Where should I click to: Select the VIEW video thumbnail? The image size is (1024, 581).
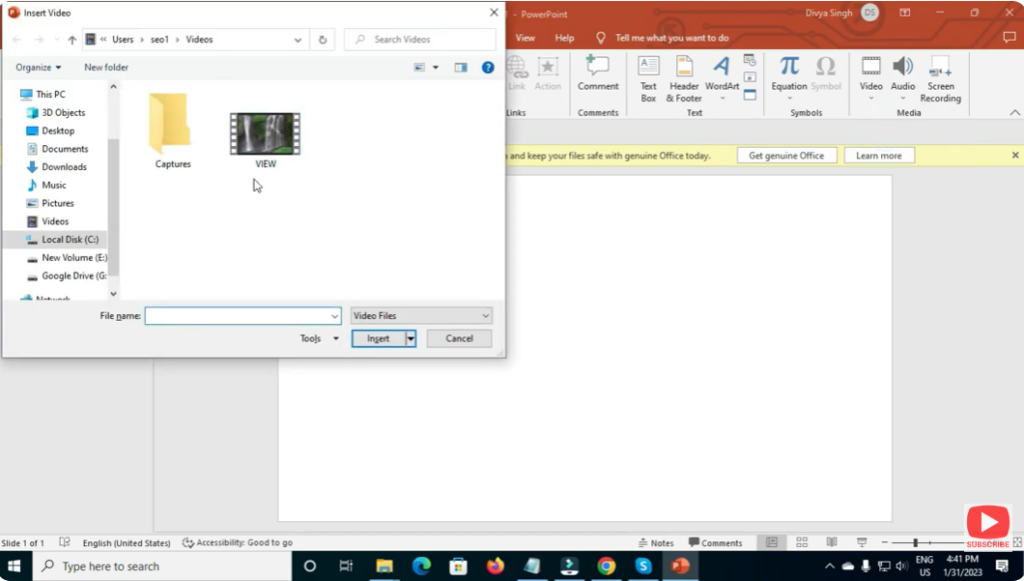click(264, 135)
